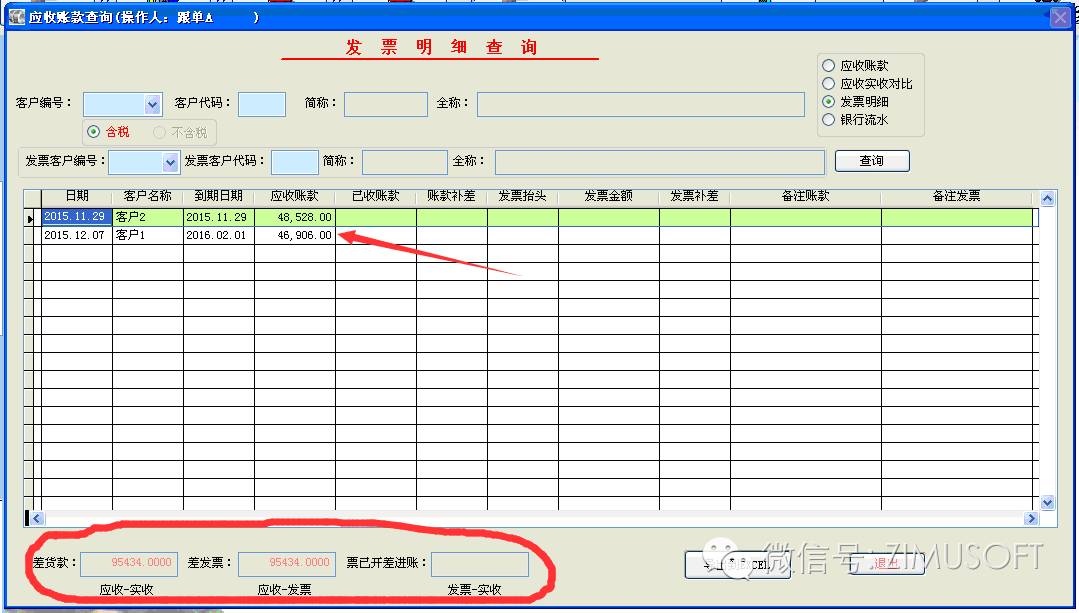Open the 客户编号 dropdown list
Image resolution: width=1079 pixels, height=613 pixels.
pos(153,104)
